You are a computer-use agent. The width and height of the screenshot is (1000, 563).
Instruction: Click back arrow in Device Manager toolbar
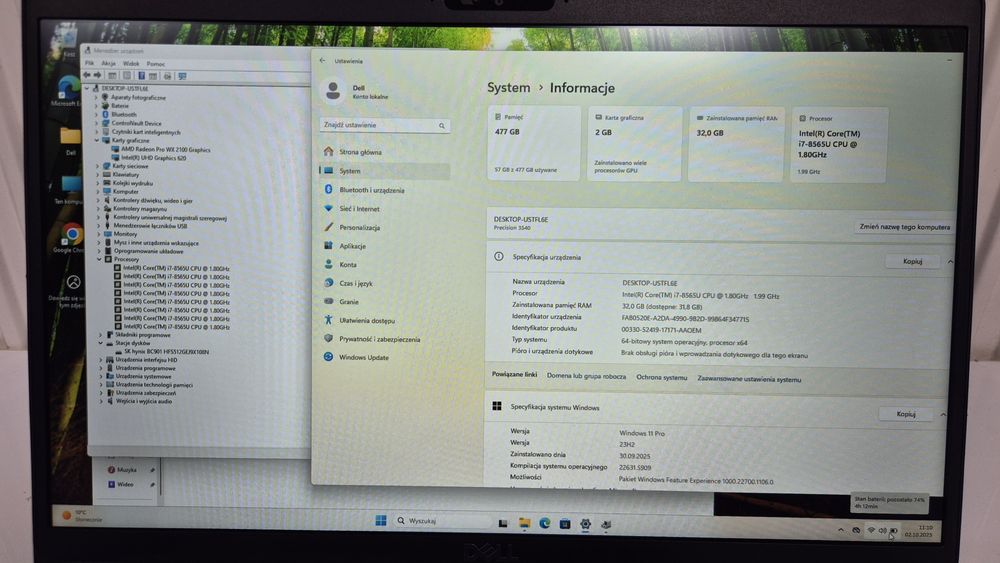click(87, 75)
